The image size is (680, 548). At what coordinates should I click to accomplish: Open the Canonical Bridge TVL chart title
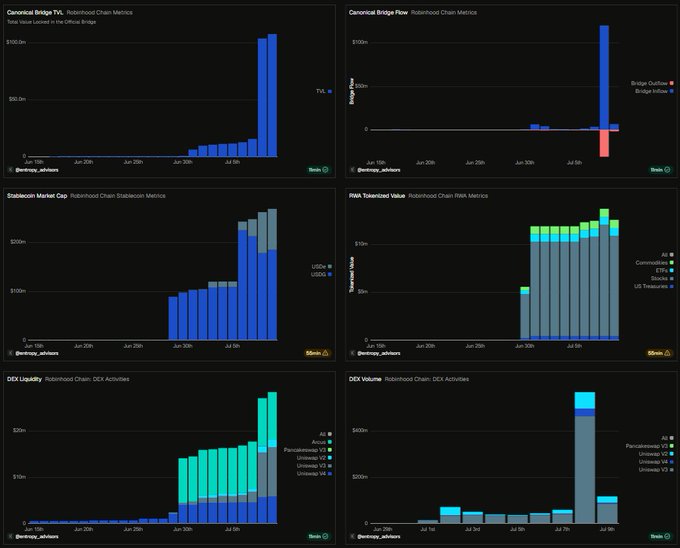point(35,13)
